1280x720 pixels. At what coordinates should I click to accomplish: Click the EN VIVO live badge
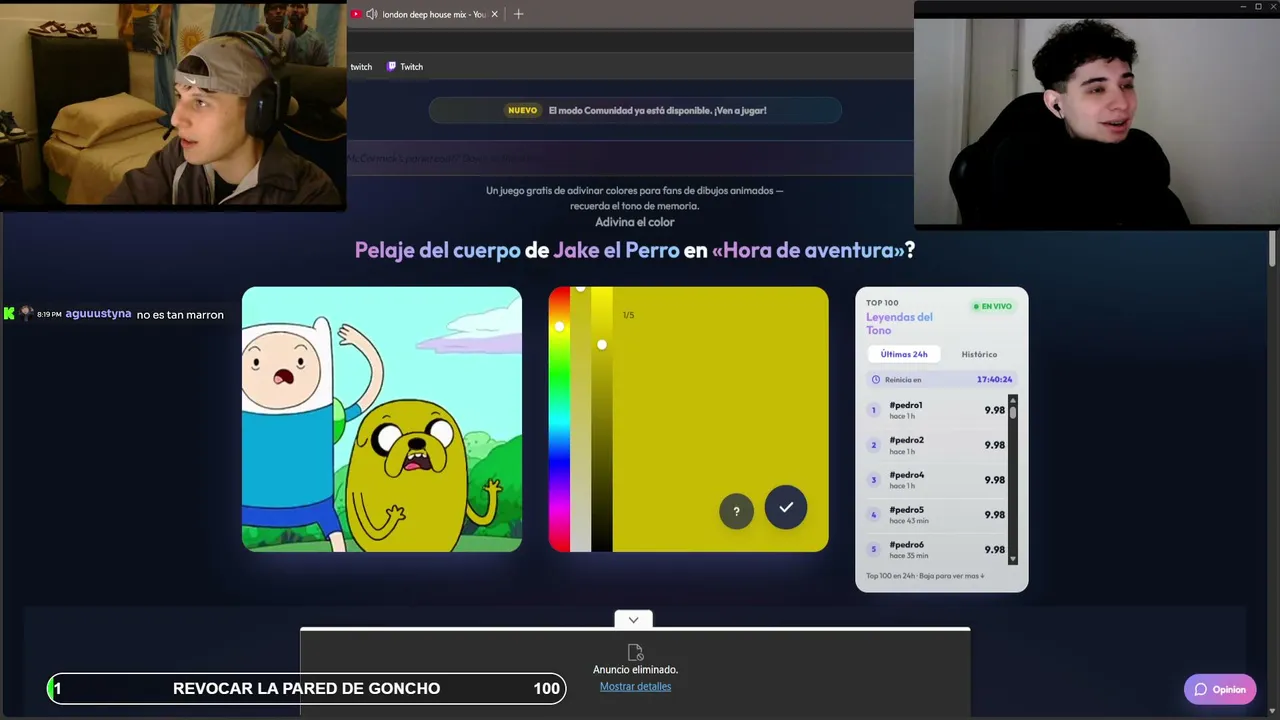(x=992, y=306)
